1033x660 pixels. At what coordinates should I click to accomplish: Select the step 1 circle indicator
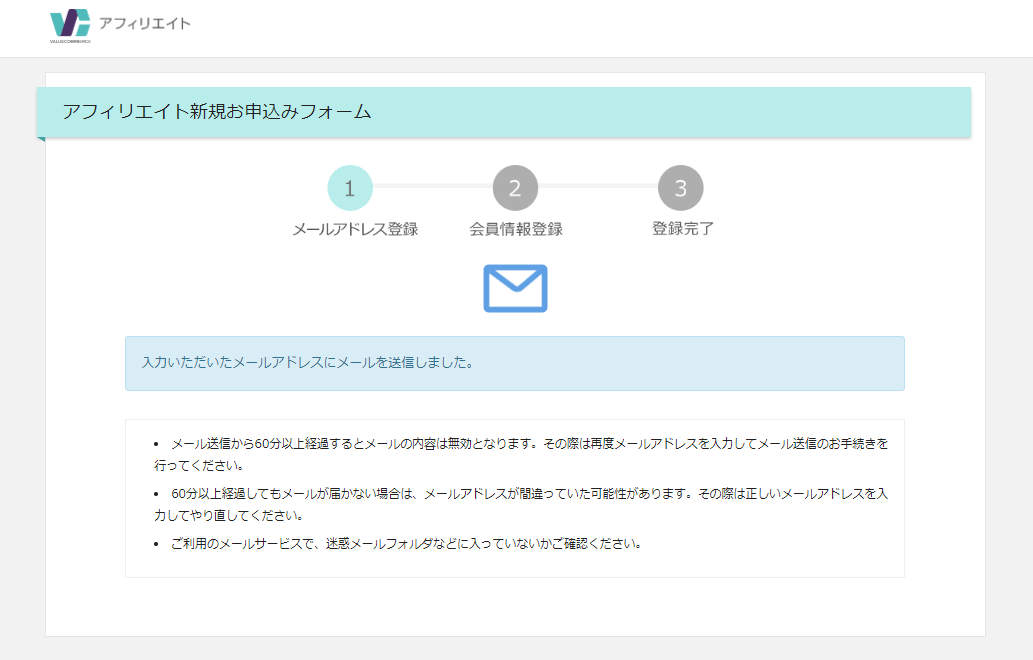click(x=350, y=188)
